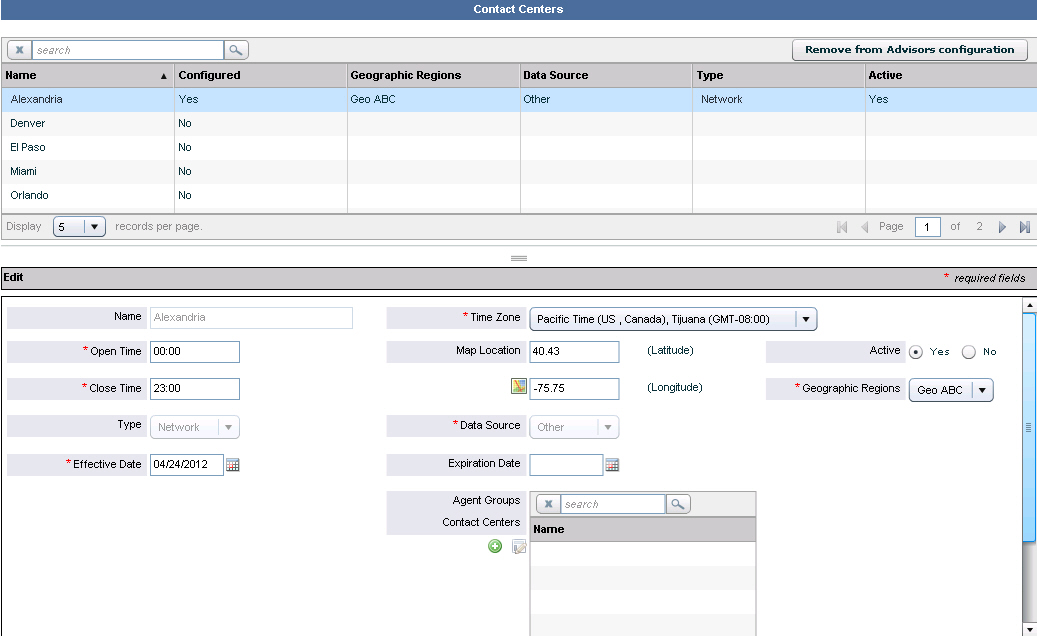This screenshot has height=636, width=1037.
Task: Sort table by Configured column
Action: 260,75
